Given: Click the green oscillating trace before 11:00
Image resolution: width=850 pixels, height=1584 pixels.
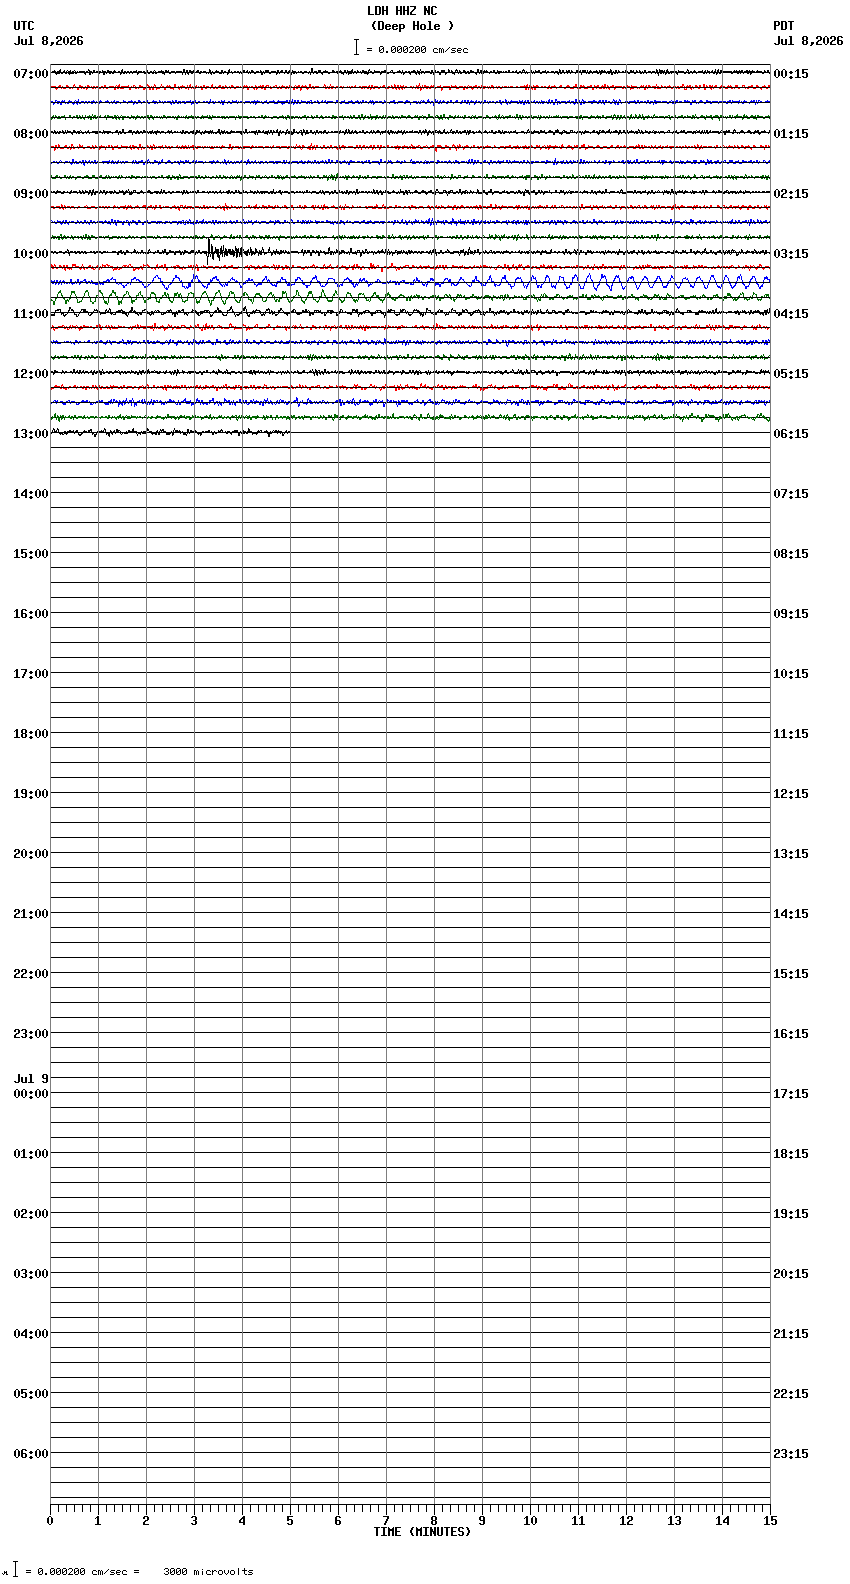Looking at the screenshot, I should point(410,297).
